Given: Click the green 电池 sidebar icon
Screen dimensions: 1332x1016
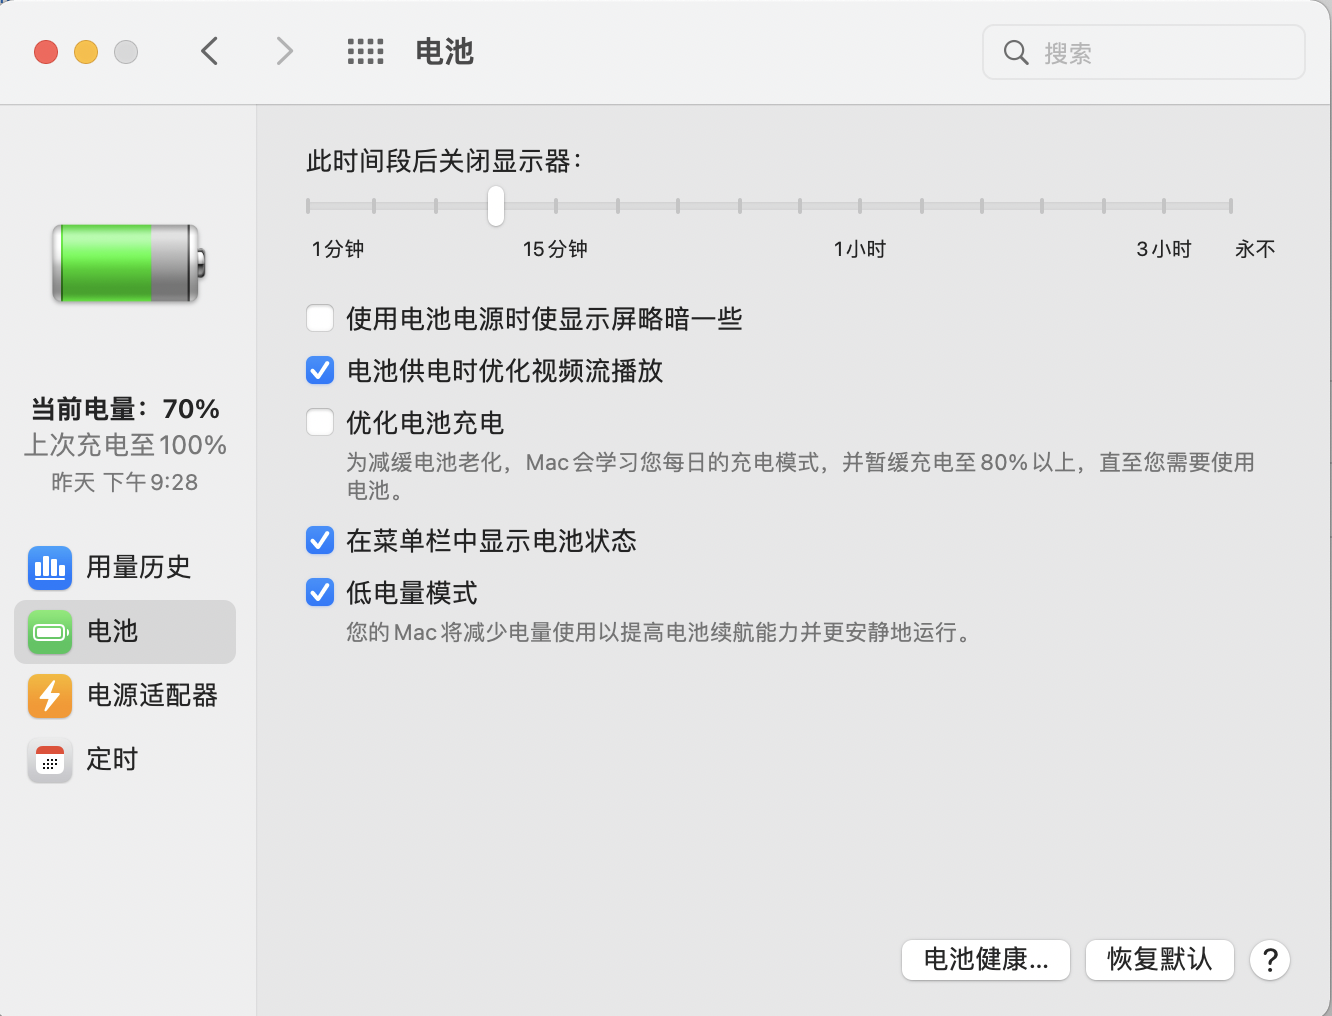Looking at the screenshot, I should tap(50, 632).
